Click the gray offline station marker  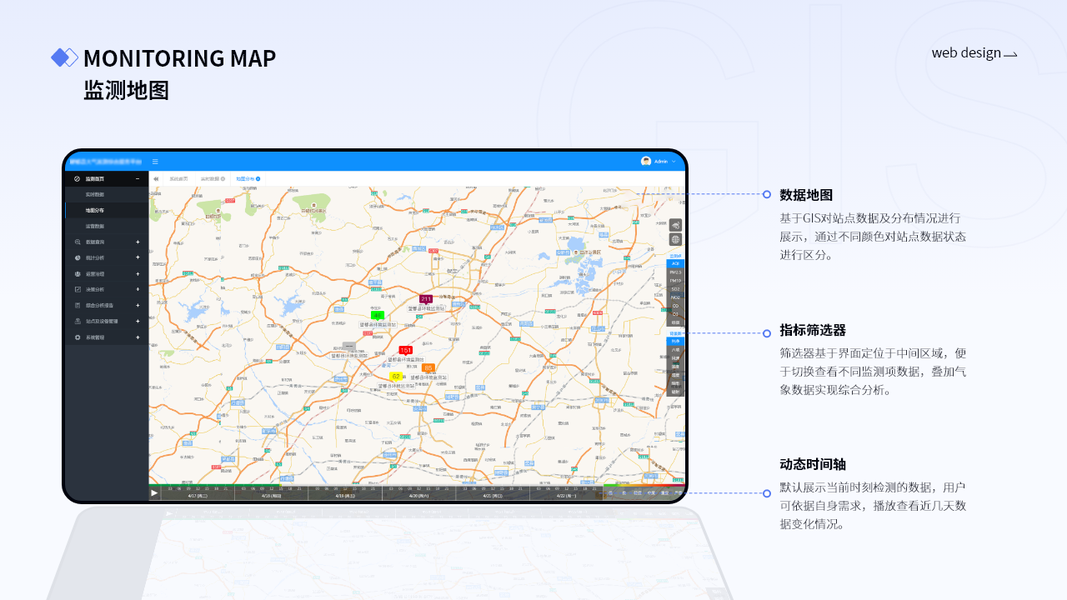point(349,346)
